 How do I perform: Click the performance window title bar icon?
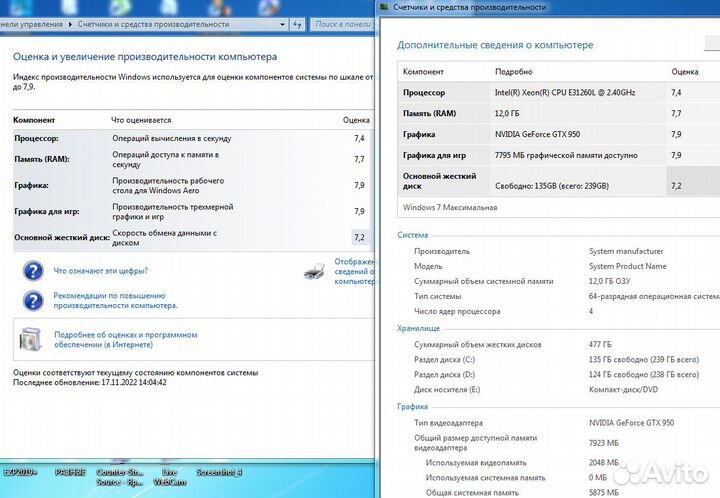(x=385, y=7)
